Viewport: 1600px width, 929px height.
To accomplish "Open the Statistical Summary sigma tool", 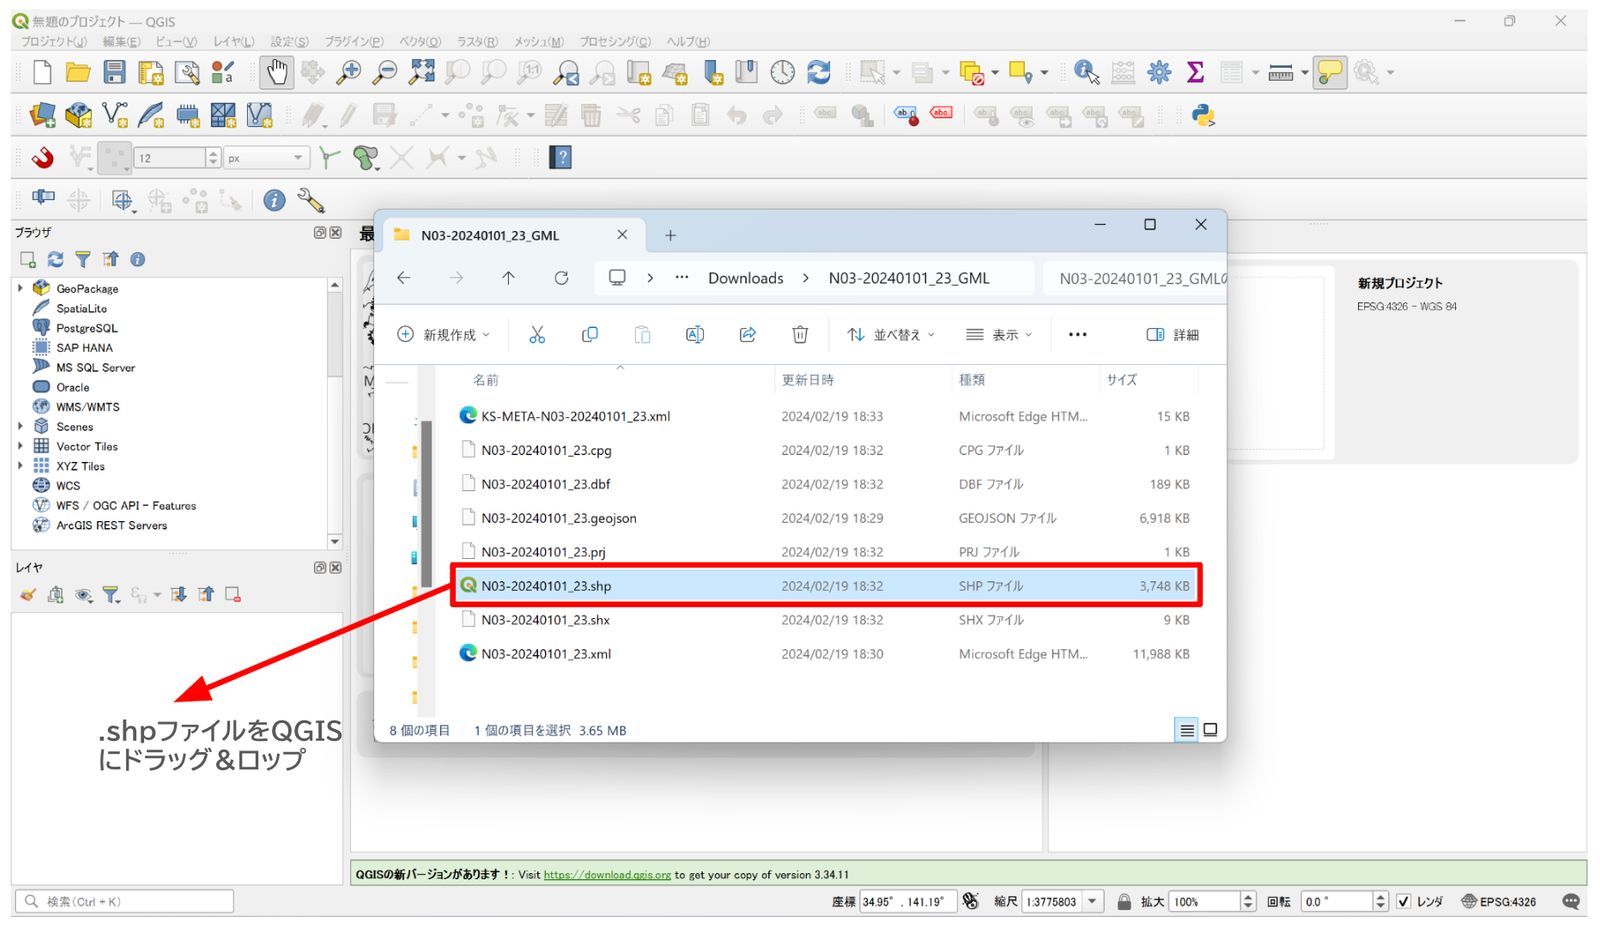I will click(x=1195, y=72).
